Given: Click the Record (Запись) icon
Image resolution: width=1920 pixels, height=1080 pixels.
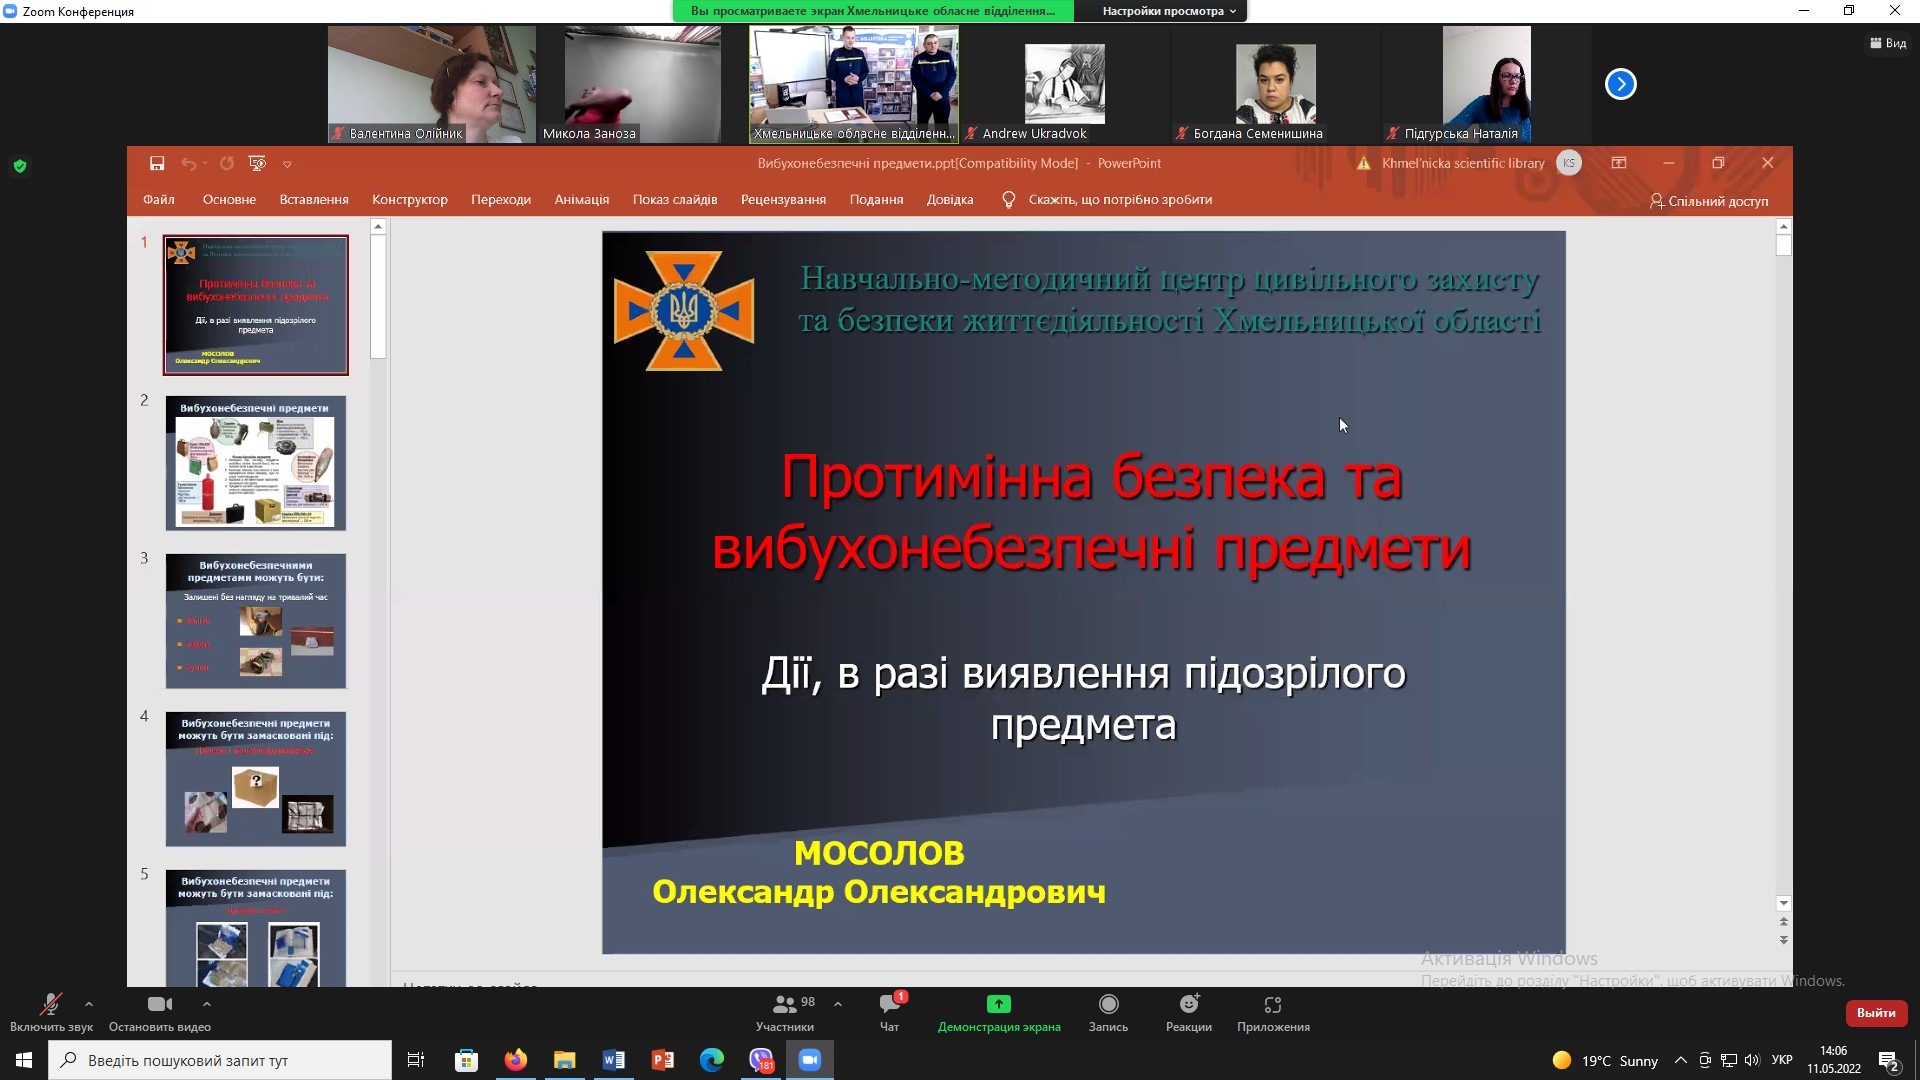Looking at the screenshot, I should tap(1108, 1005).
